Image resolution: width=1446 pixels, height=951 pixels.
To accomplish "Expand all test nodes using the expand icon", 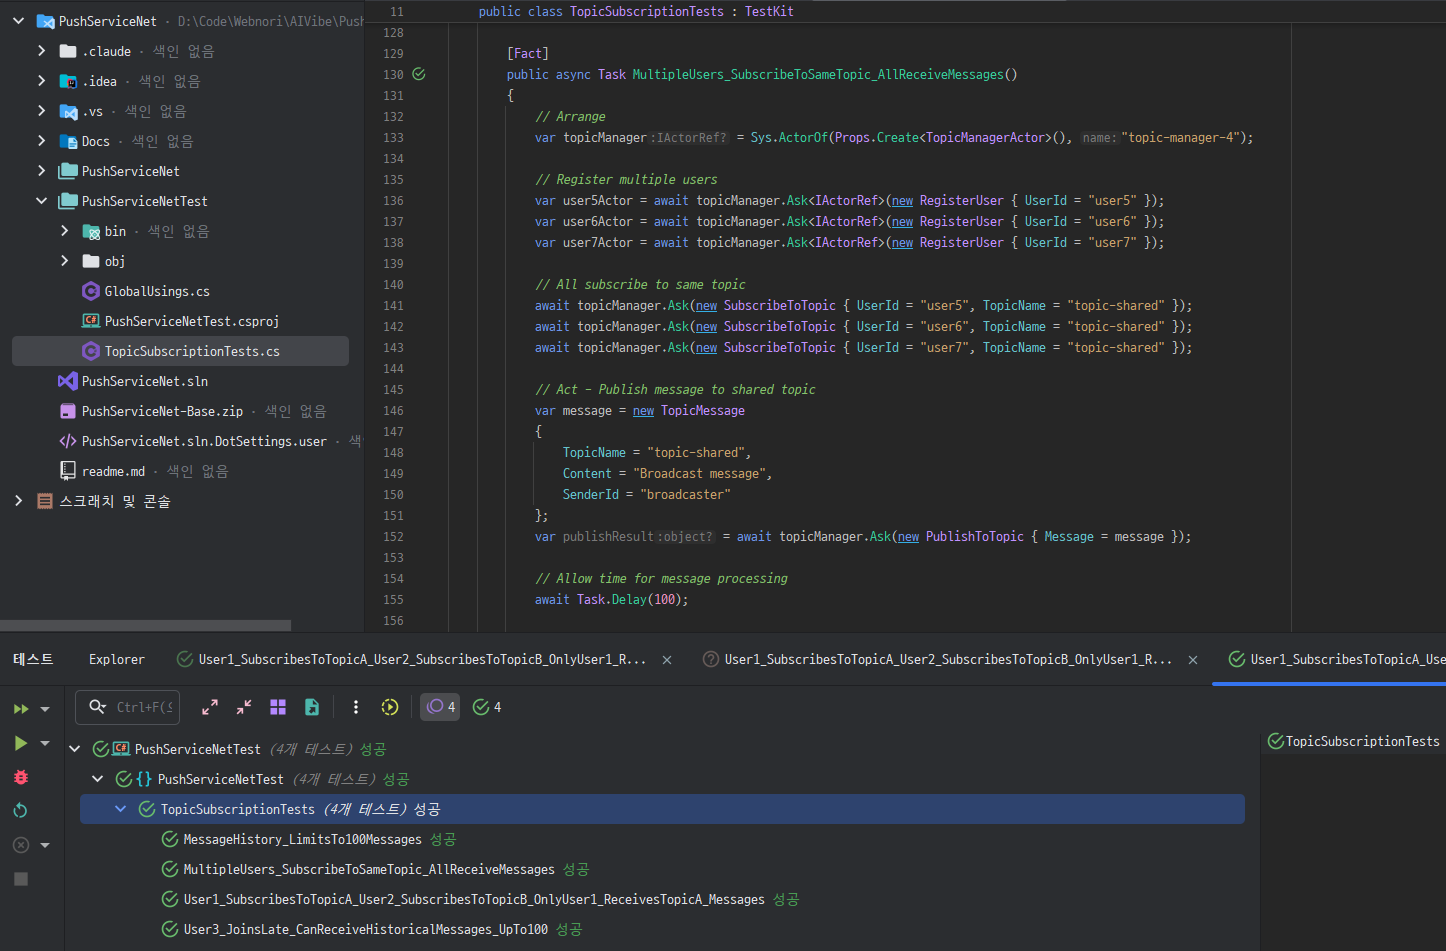I will click(x=210, y=707).
